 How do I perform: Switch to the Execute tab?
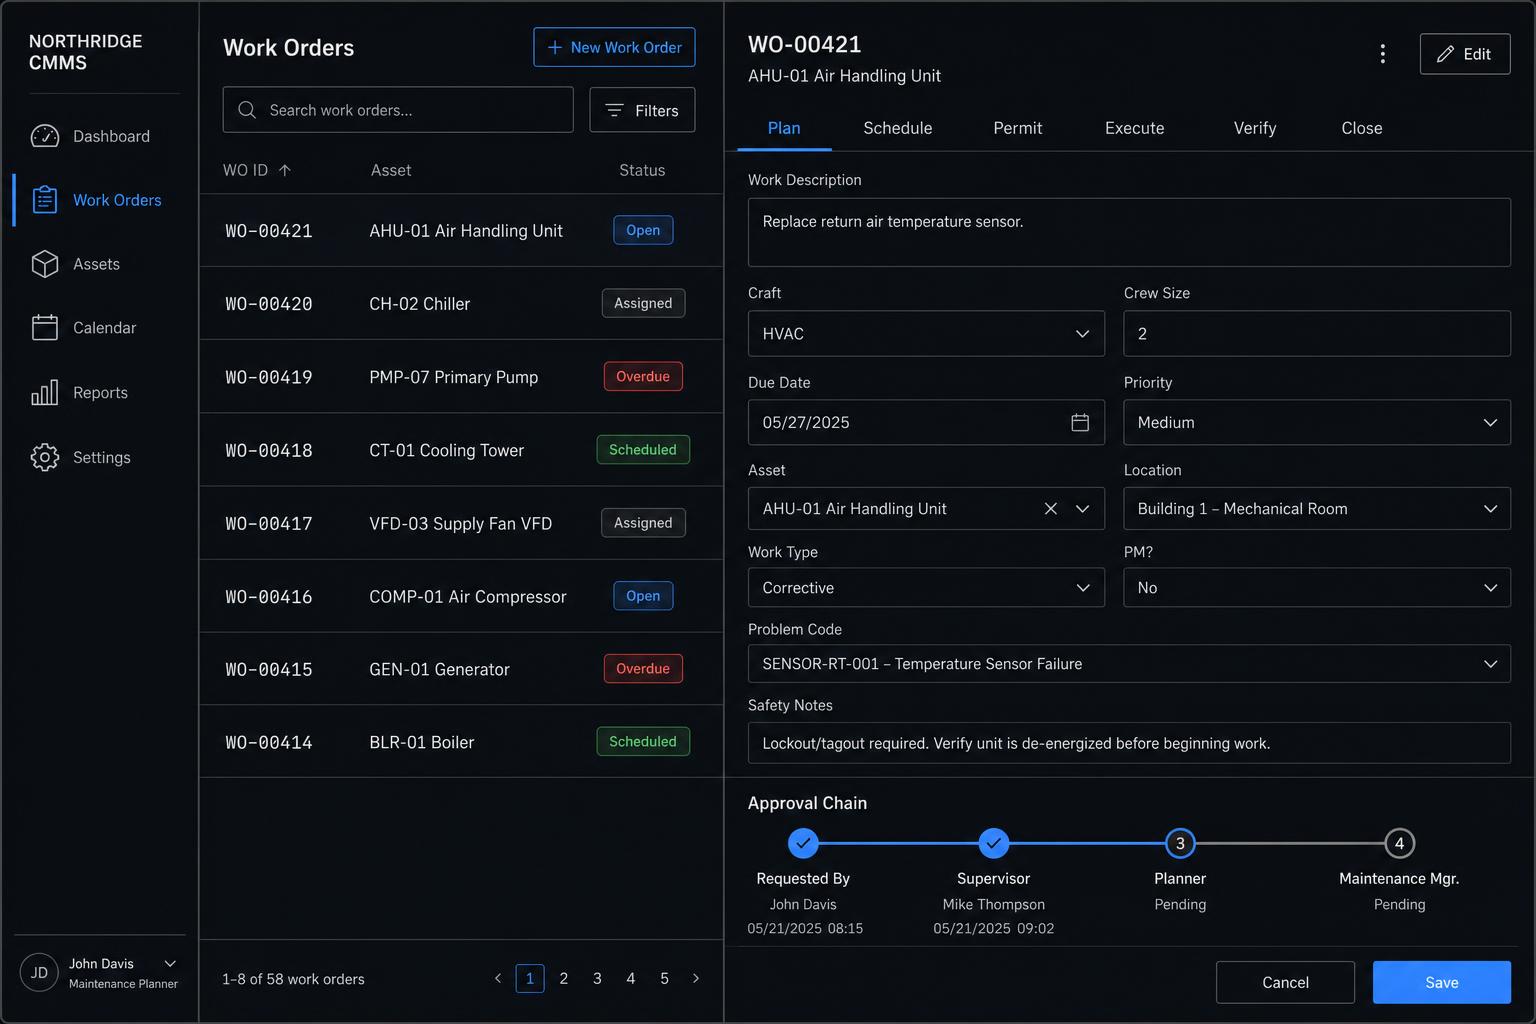point(1134,128)
